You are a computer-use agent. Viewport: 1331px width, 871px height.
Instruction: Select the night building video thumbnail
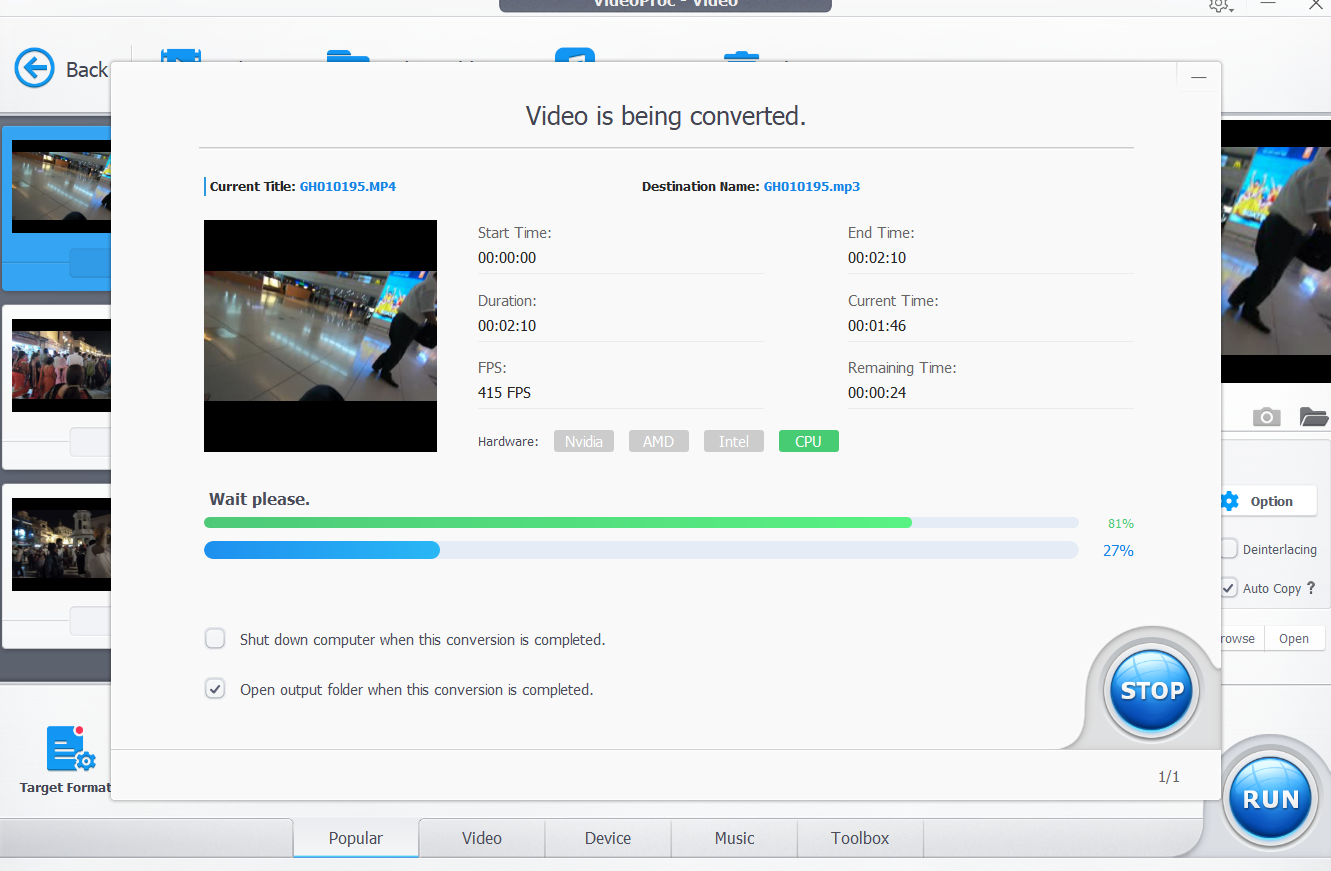click(x=61, y=544)
